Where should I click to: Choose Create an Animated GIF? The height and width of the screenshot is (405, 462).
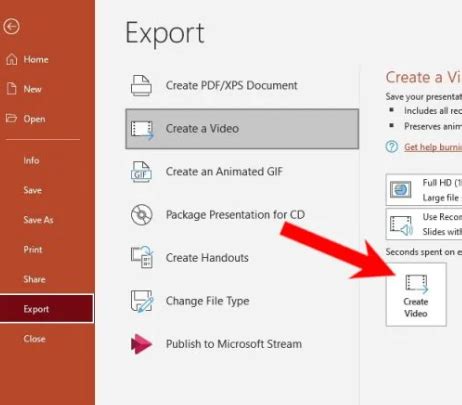(242, 172)
